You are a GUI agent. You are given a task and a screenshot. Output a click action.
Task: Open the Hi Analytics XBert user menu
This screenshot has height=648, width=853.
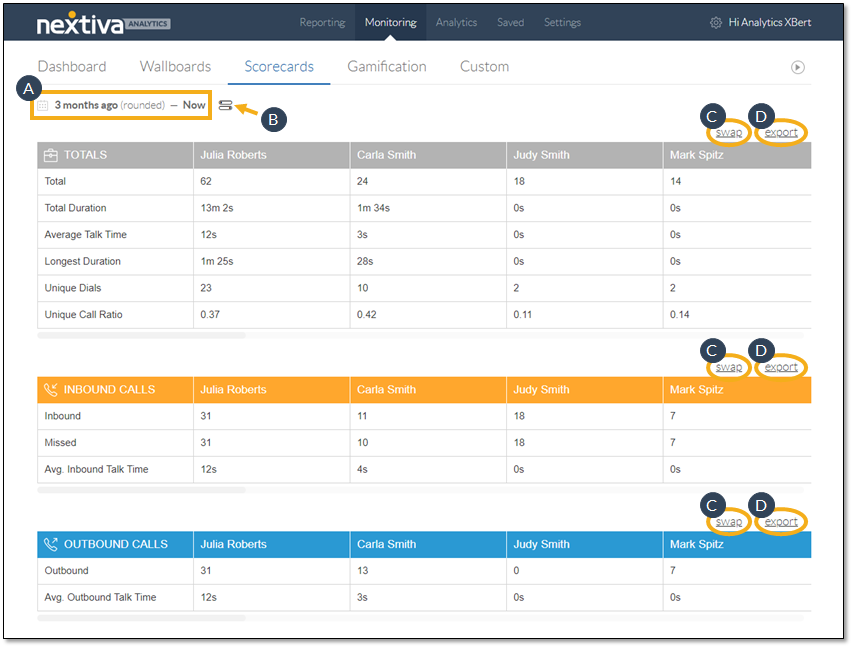click(769, 23)
